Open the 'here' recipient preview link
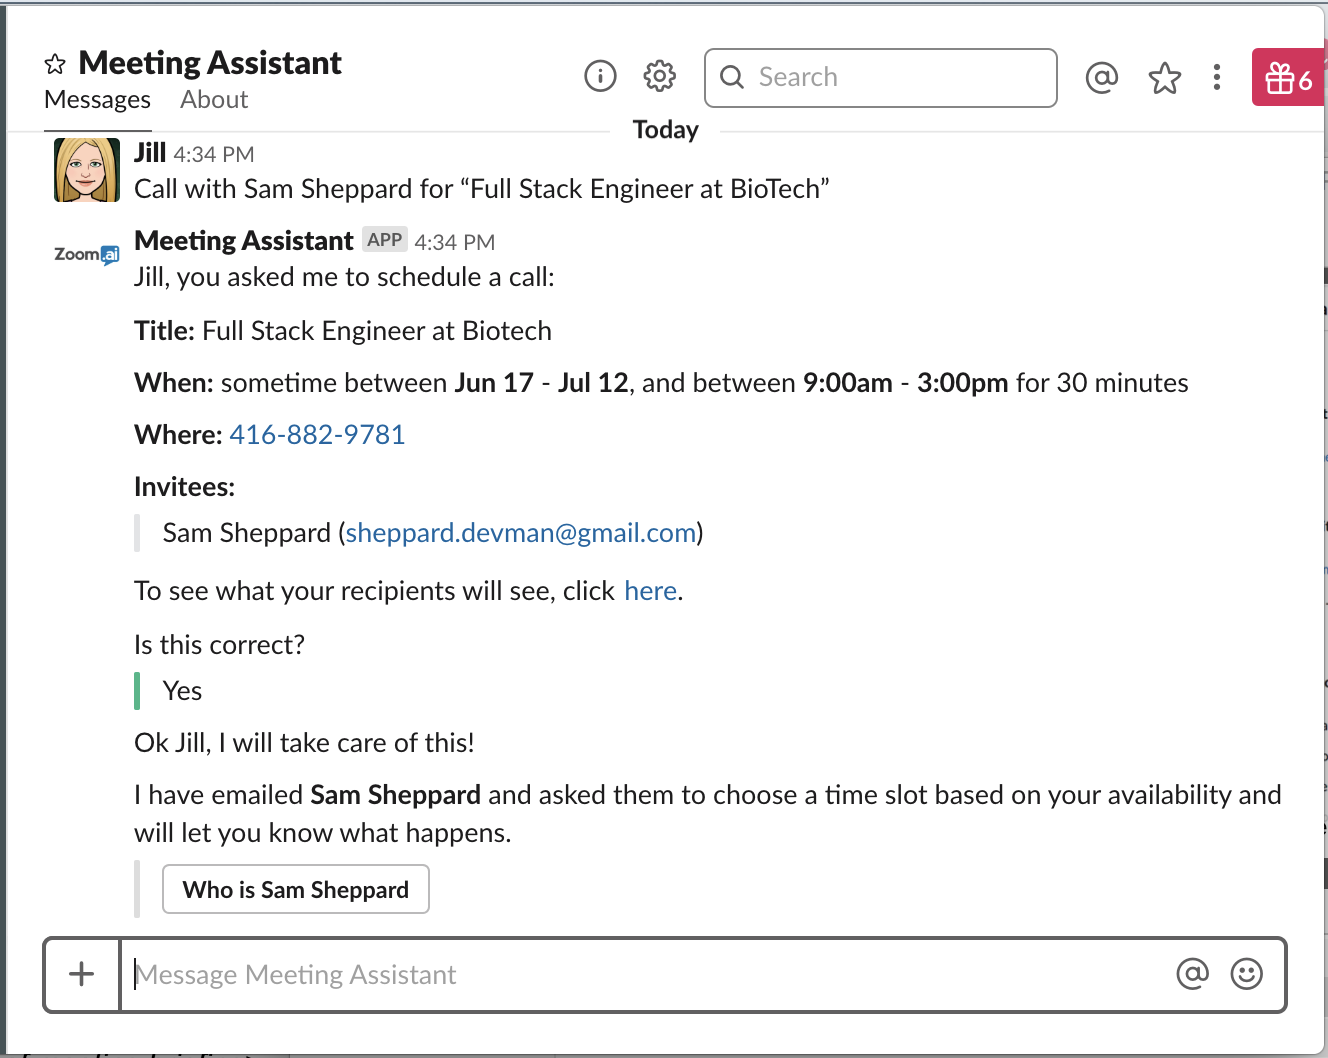Viewport: 1328px width, 1058px height. coord(650,591)
